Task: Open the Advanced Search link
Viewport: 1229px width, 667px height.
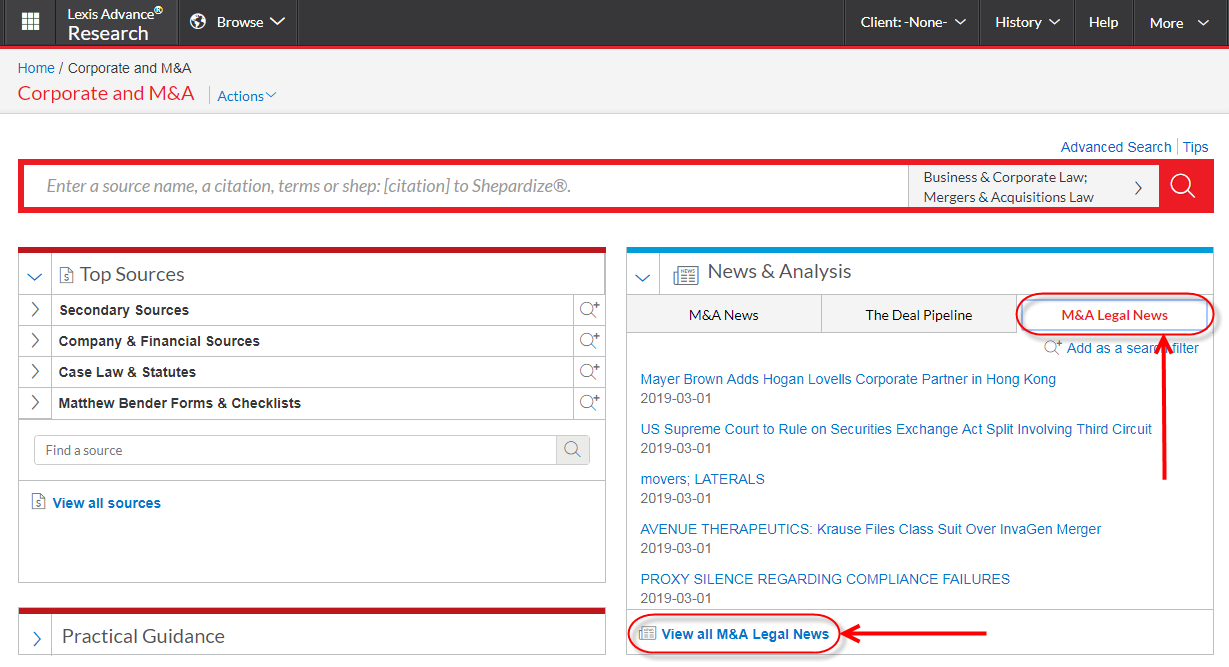Action: tap(1116, 147)
